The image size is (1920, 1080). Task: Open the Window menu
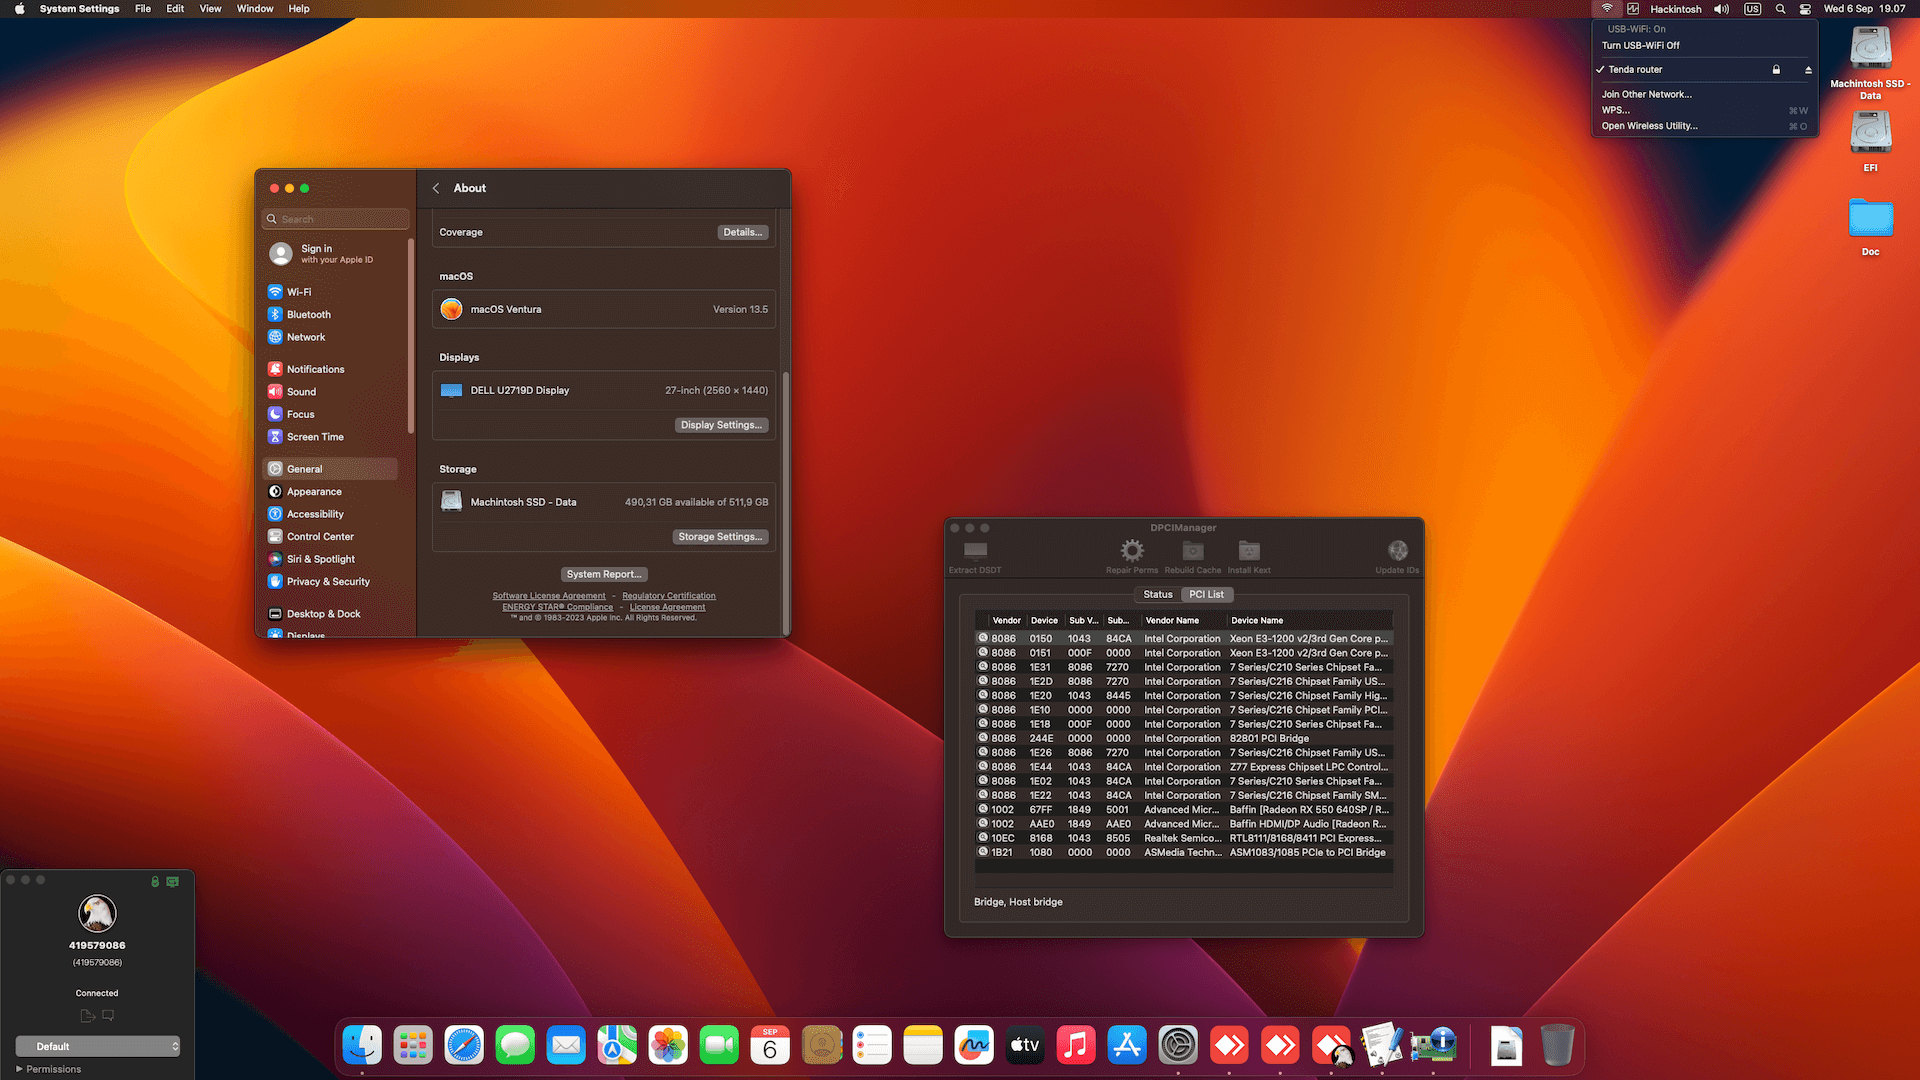tap(254, 8)
